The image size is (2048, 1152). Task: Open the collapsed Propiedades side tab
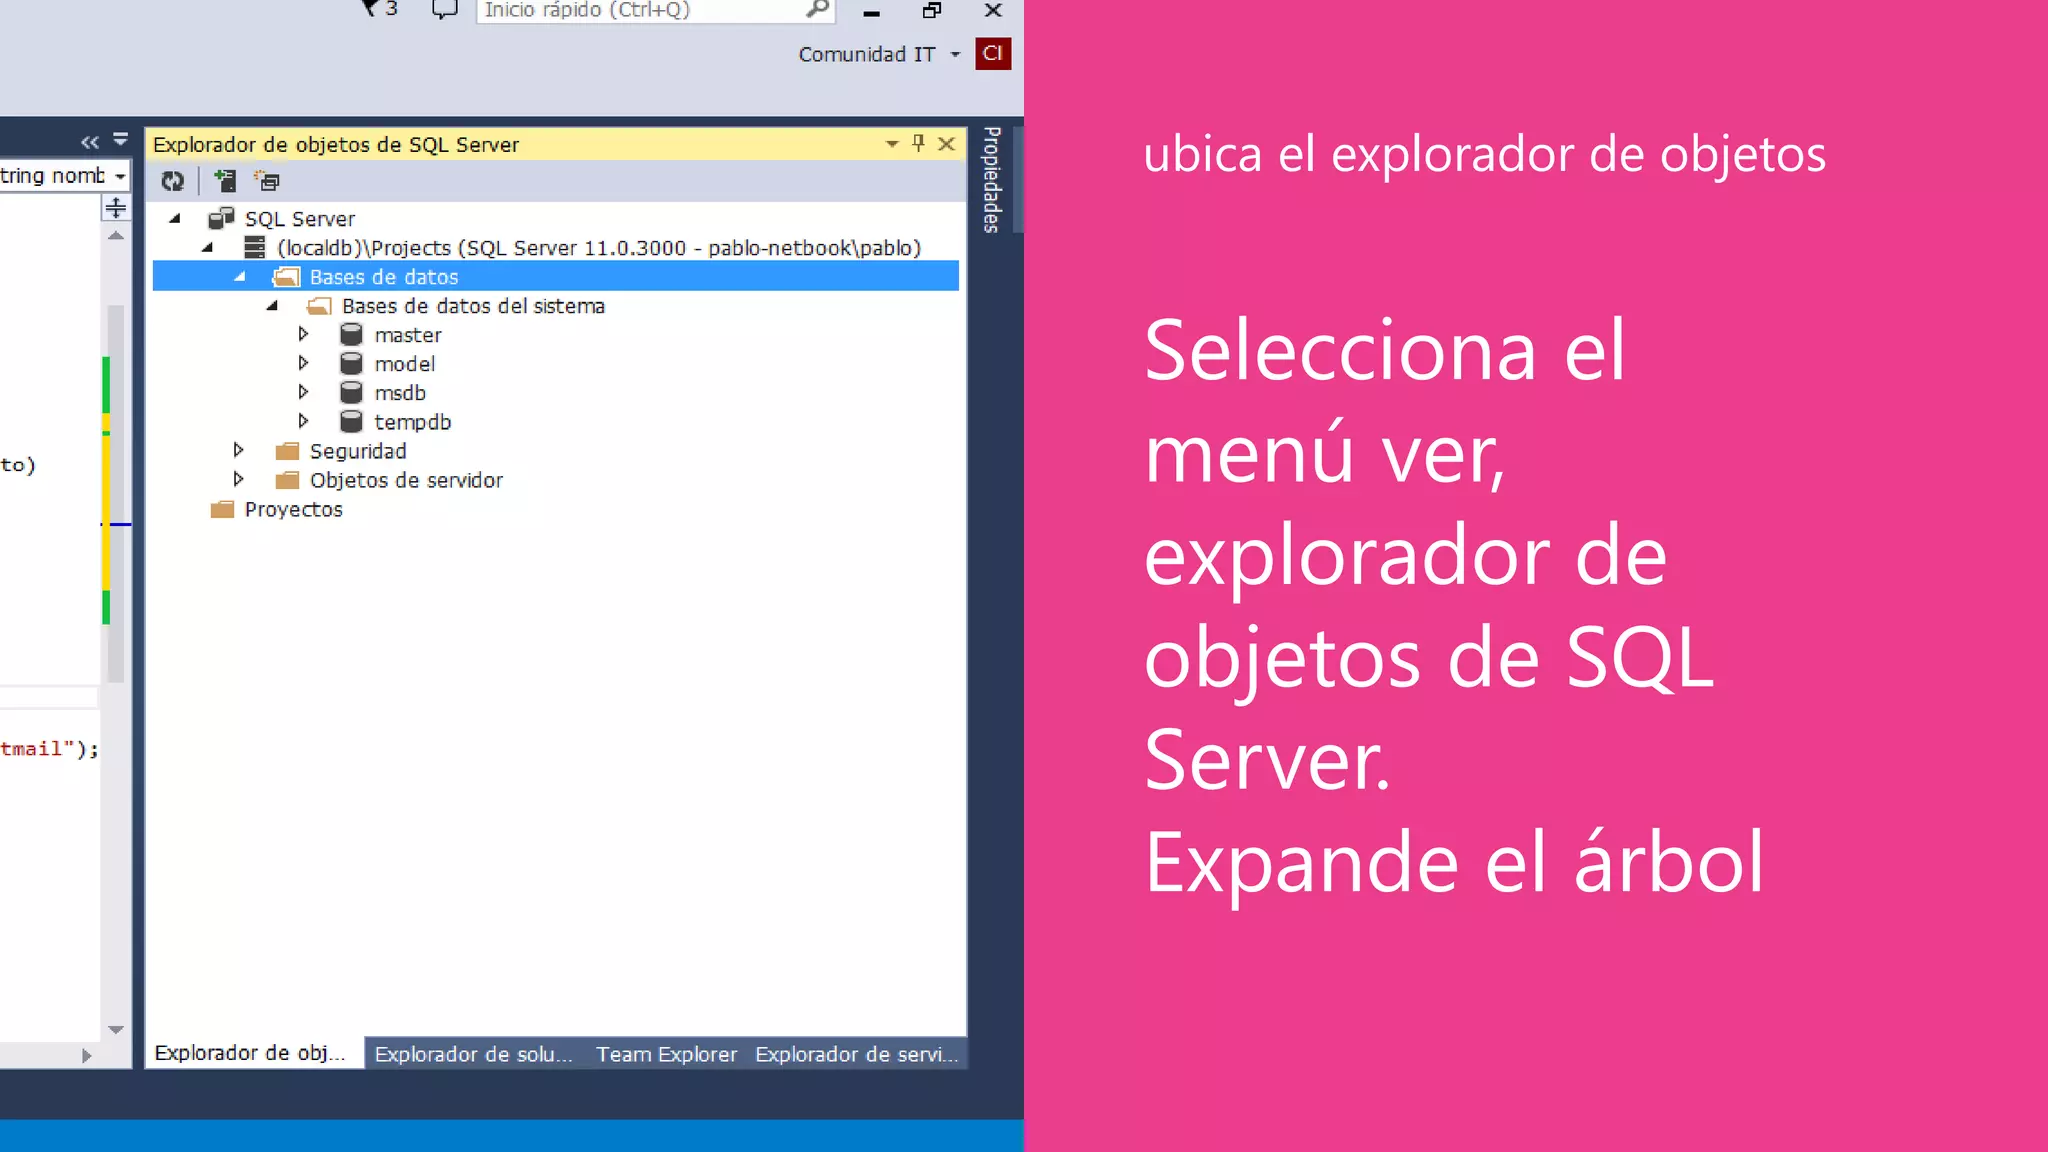coord(992,180)
